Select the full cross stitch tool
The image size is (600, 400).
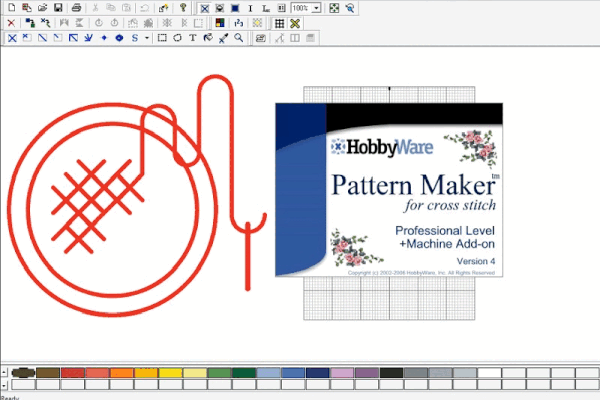tap(12, 38)
